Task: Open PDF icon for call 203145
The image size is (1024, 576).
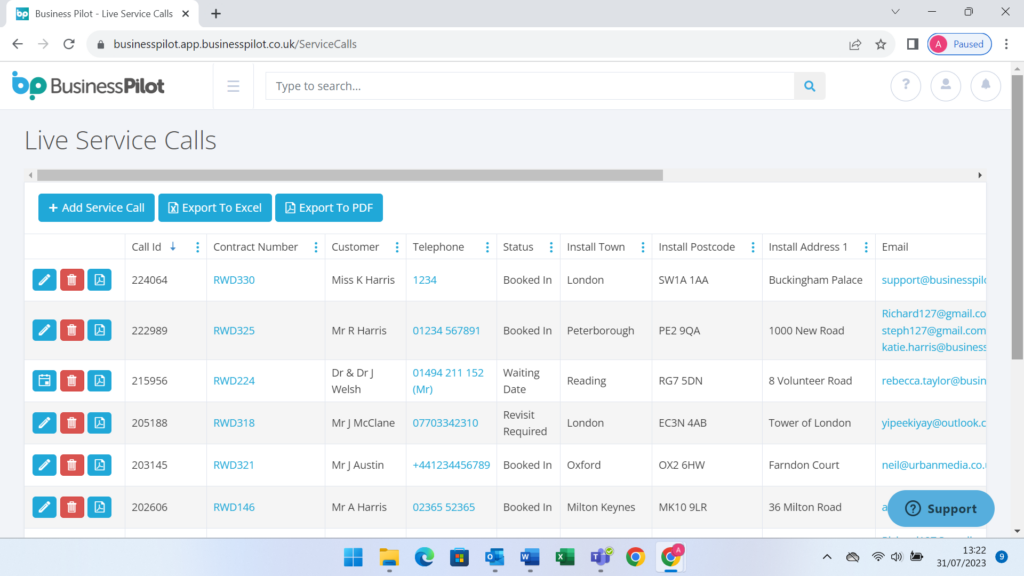Action: [x=99, y=464]
